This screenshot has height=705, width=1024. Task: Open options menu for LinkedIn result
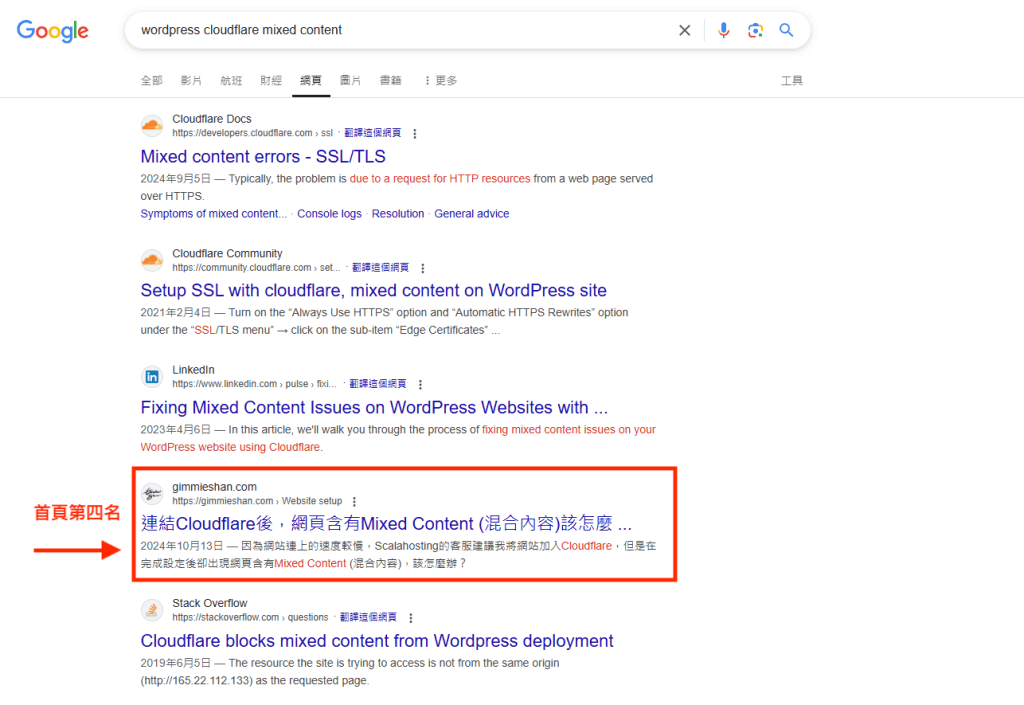(420, 384)
